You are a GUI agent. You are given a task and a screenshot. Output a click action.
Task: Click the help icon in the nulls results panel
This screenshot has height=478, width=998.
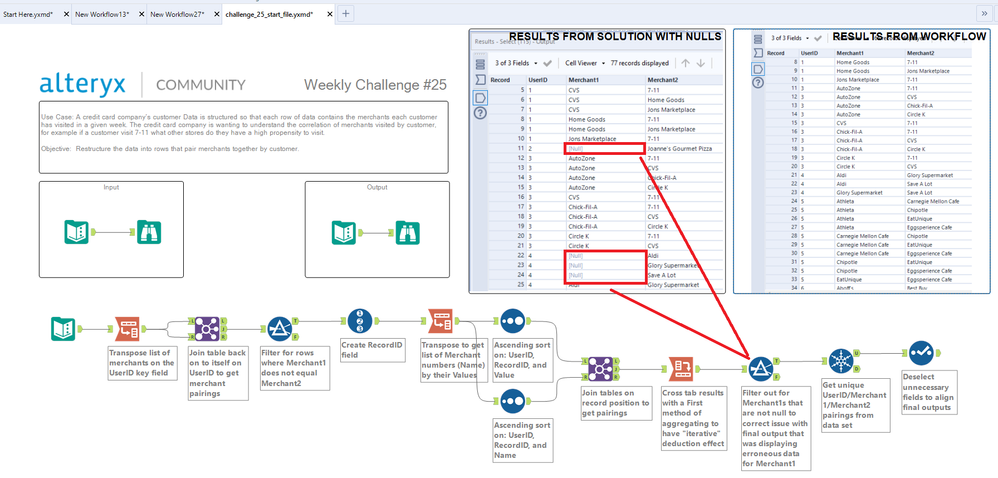pyautogui.click(x=480, y=113)
